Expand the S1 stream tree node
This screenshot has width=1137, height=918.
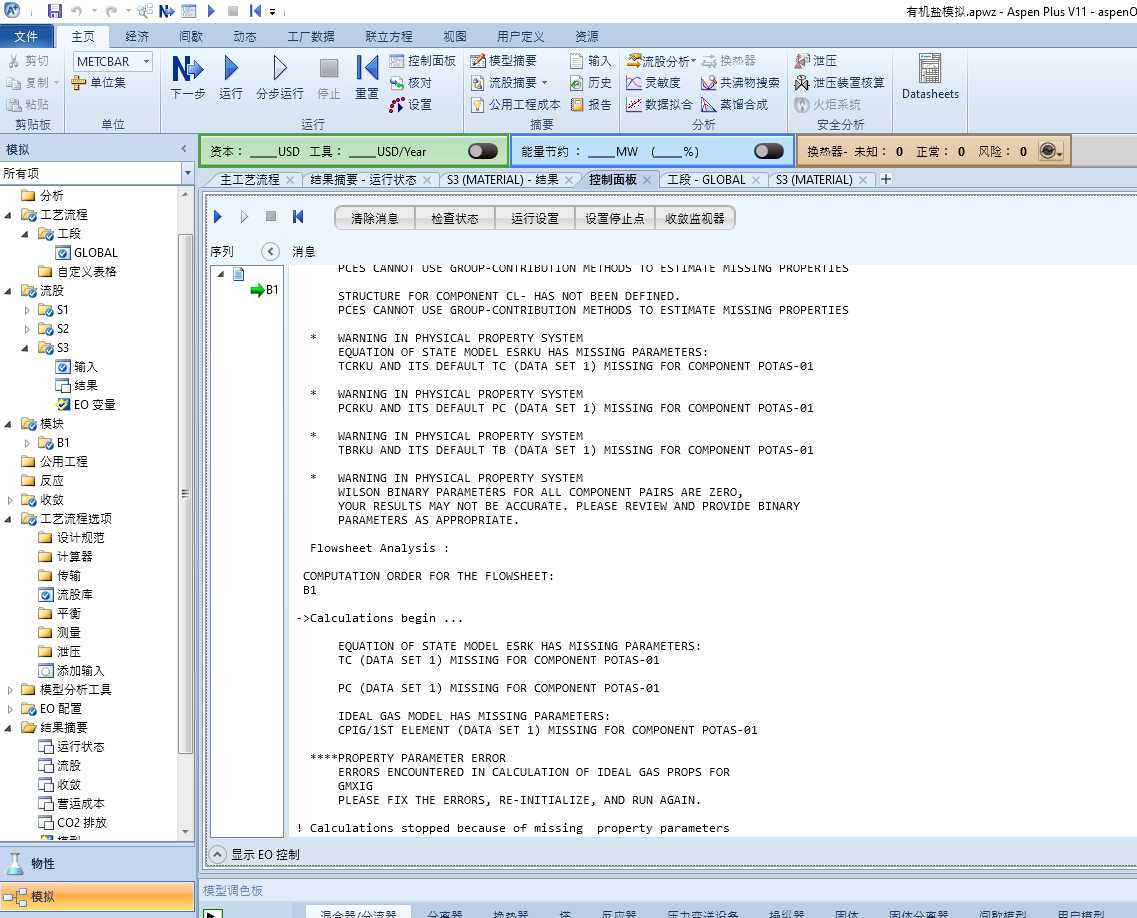[x=28, y=310]
